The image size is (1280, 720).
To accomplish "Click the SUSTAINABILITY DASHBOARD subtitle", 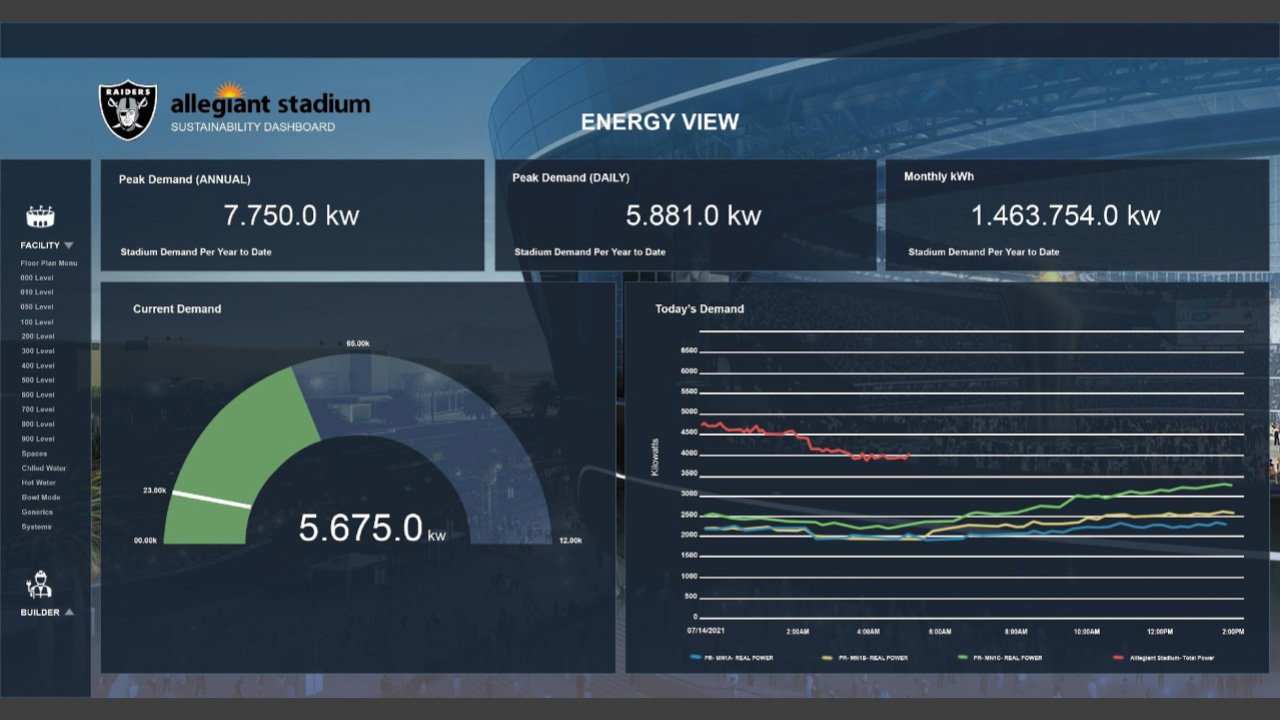I will coord(253,127).
